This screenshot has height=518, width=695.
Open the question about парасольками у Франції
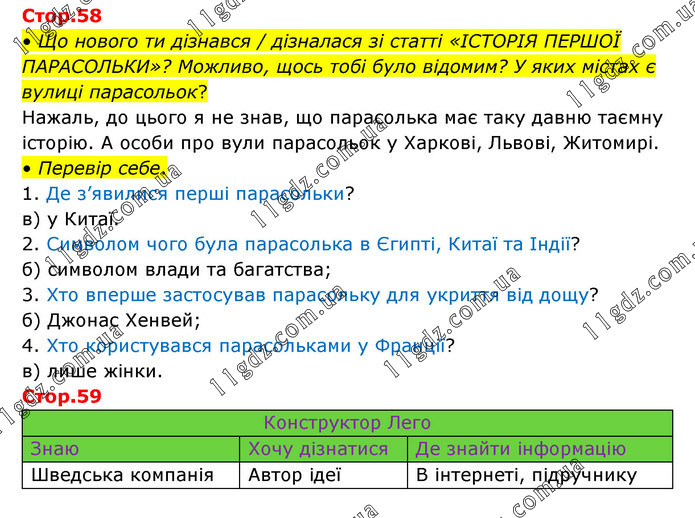coord(245,346)
